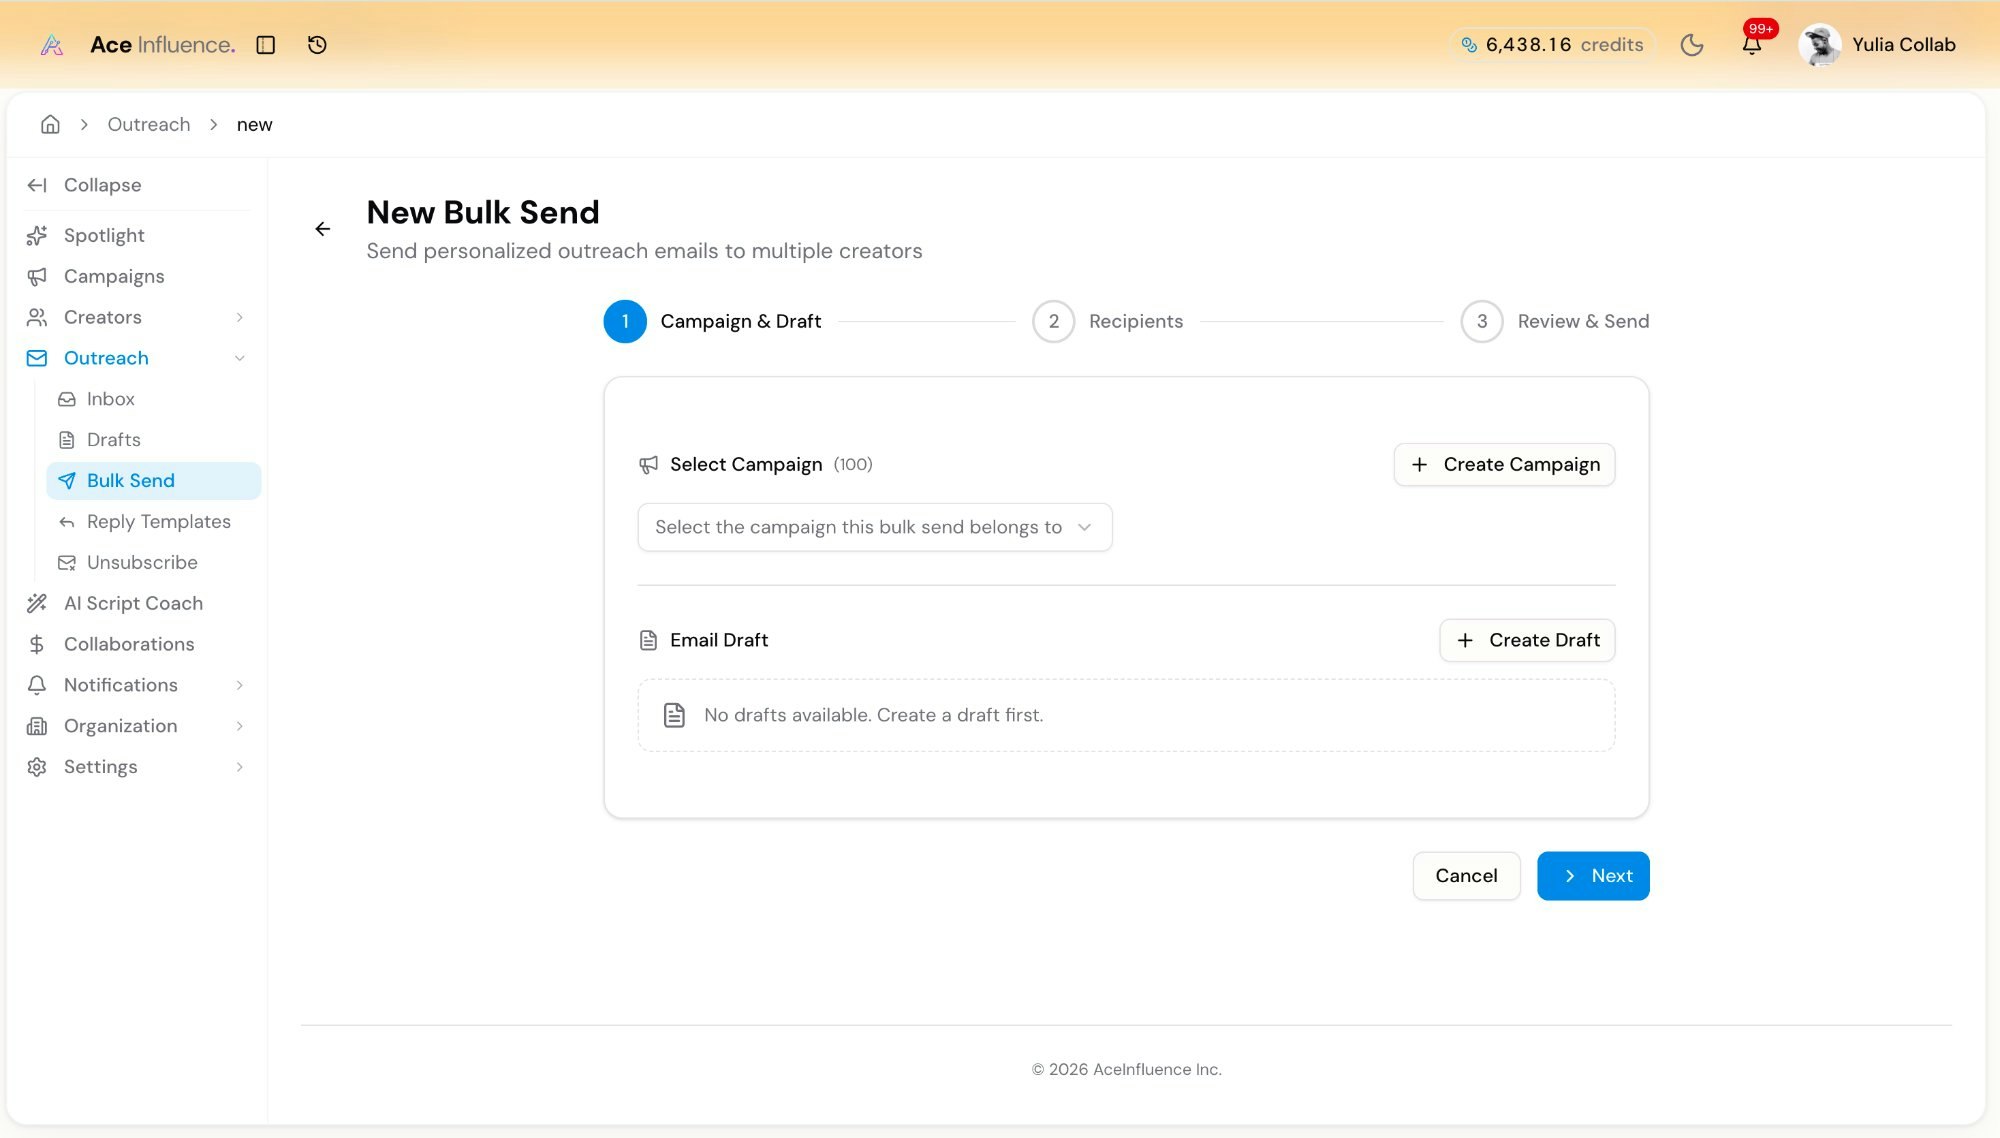
Task: Open the Select Campaign dropdown
Action: (x=874, y=527)
